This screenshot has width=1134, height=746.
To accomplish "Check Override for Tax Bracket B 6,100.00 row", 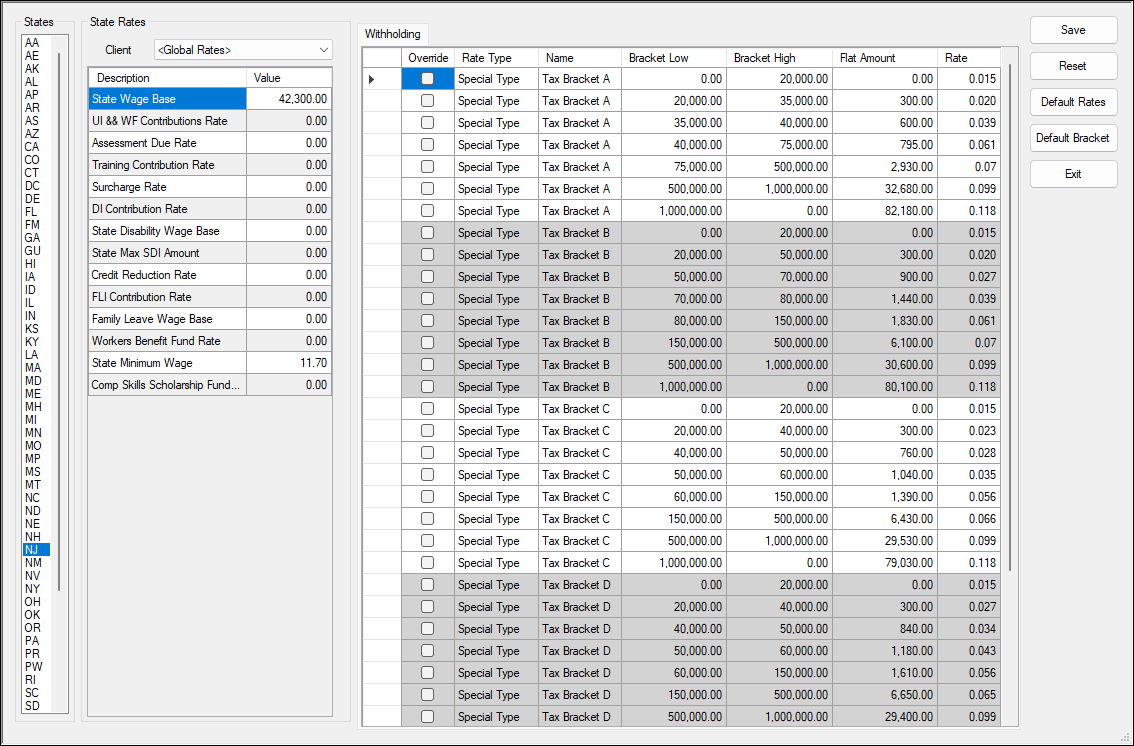I will (427, 343).
